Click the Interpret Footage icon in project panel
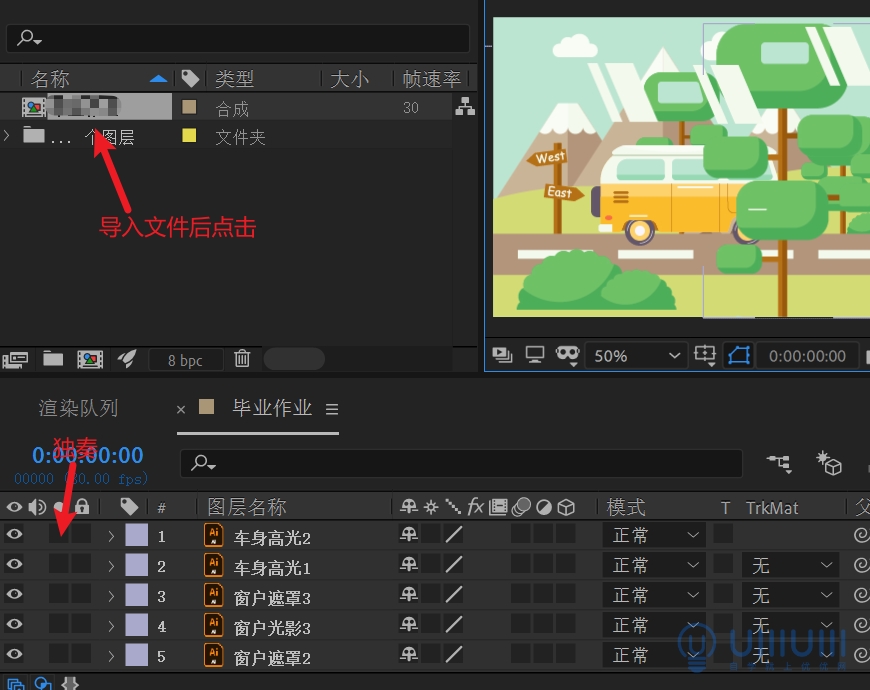 tap(16, 359)
